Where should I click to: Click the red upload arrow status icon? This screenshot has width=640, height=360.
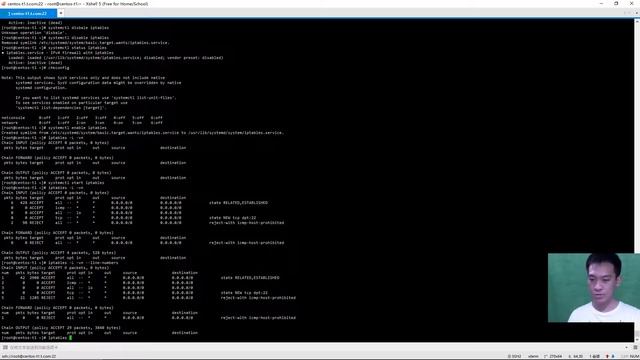pyautogui.click(x=607, y=356)
